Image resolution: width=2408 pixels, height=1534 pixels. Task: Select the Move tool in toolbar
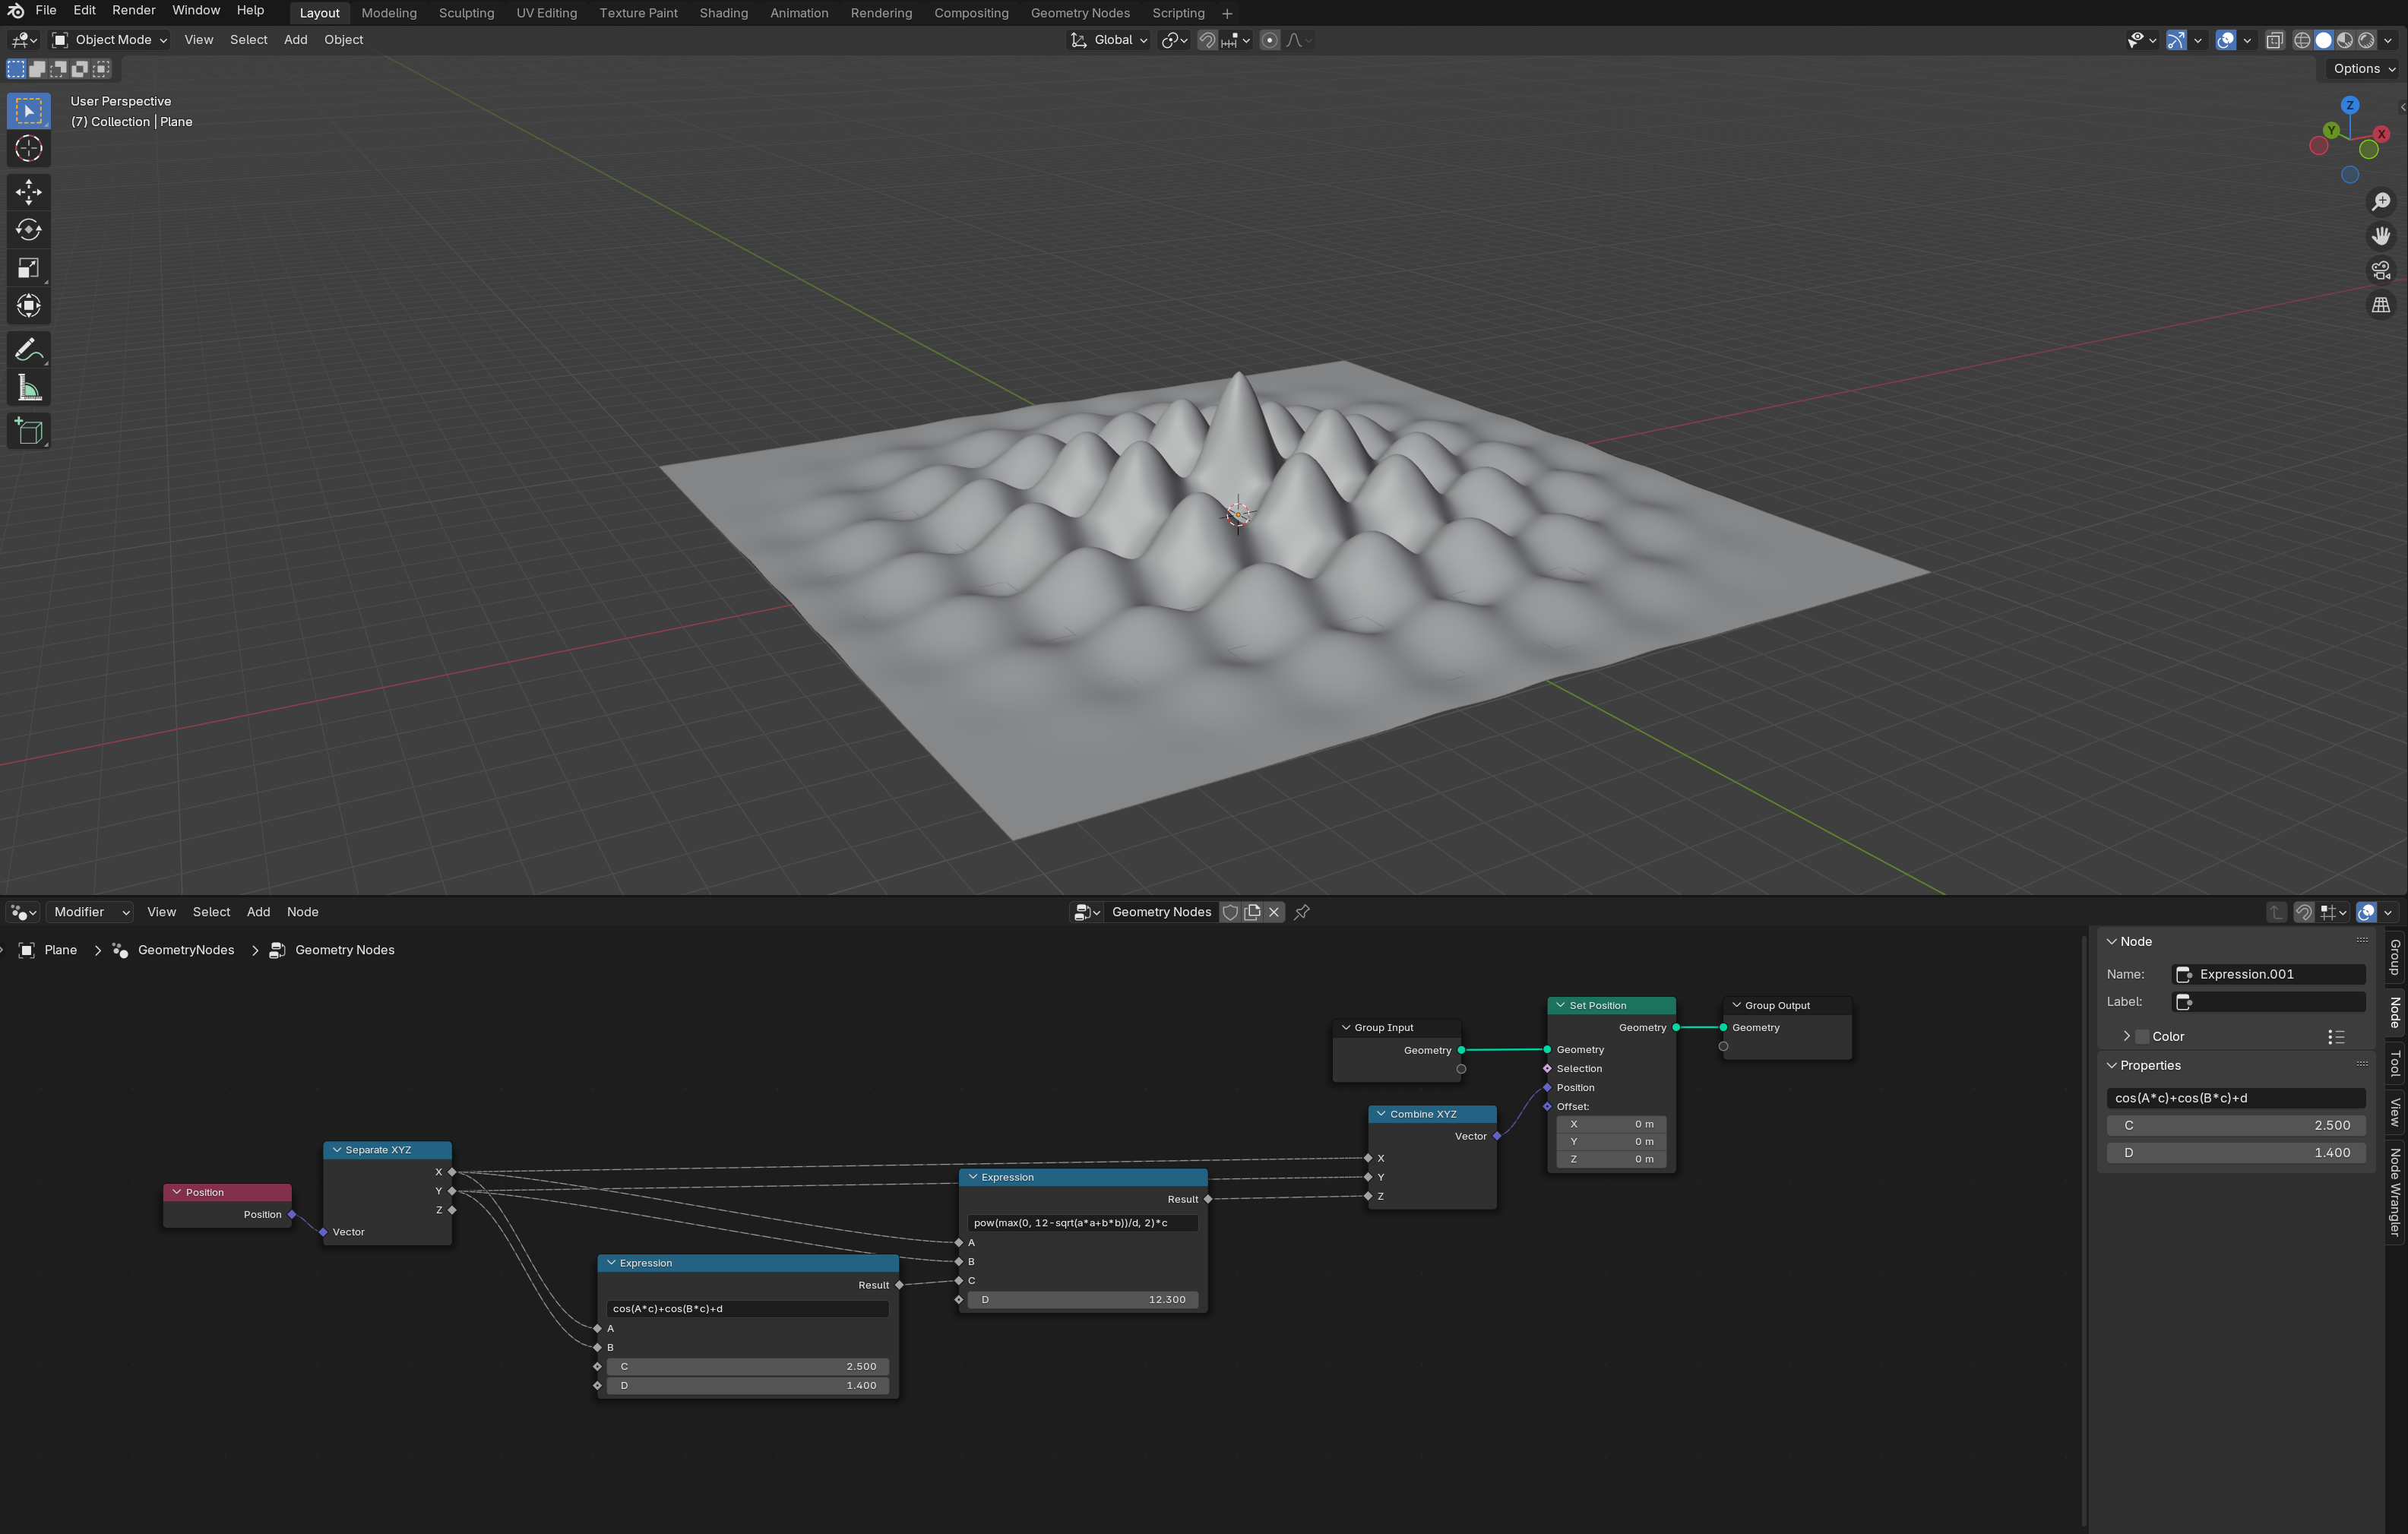(28, 191)
